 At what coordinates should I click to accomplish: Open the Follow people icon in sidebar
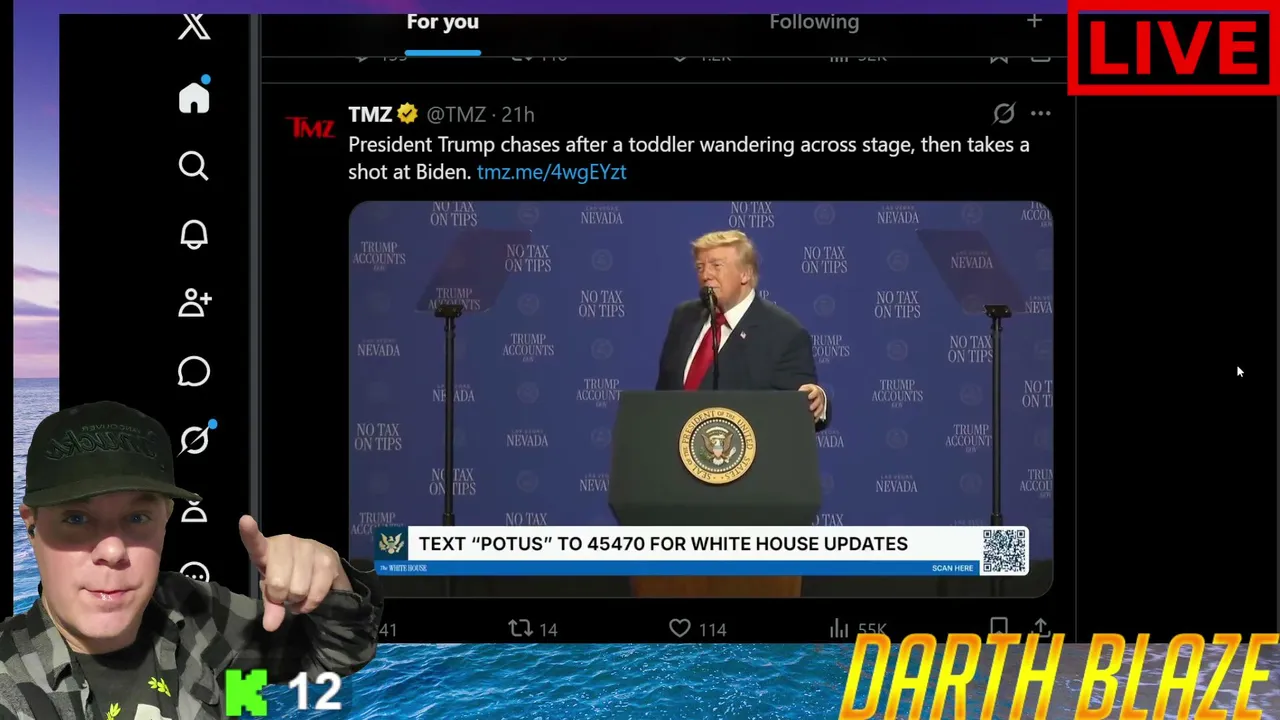click(195, 303)
